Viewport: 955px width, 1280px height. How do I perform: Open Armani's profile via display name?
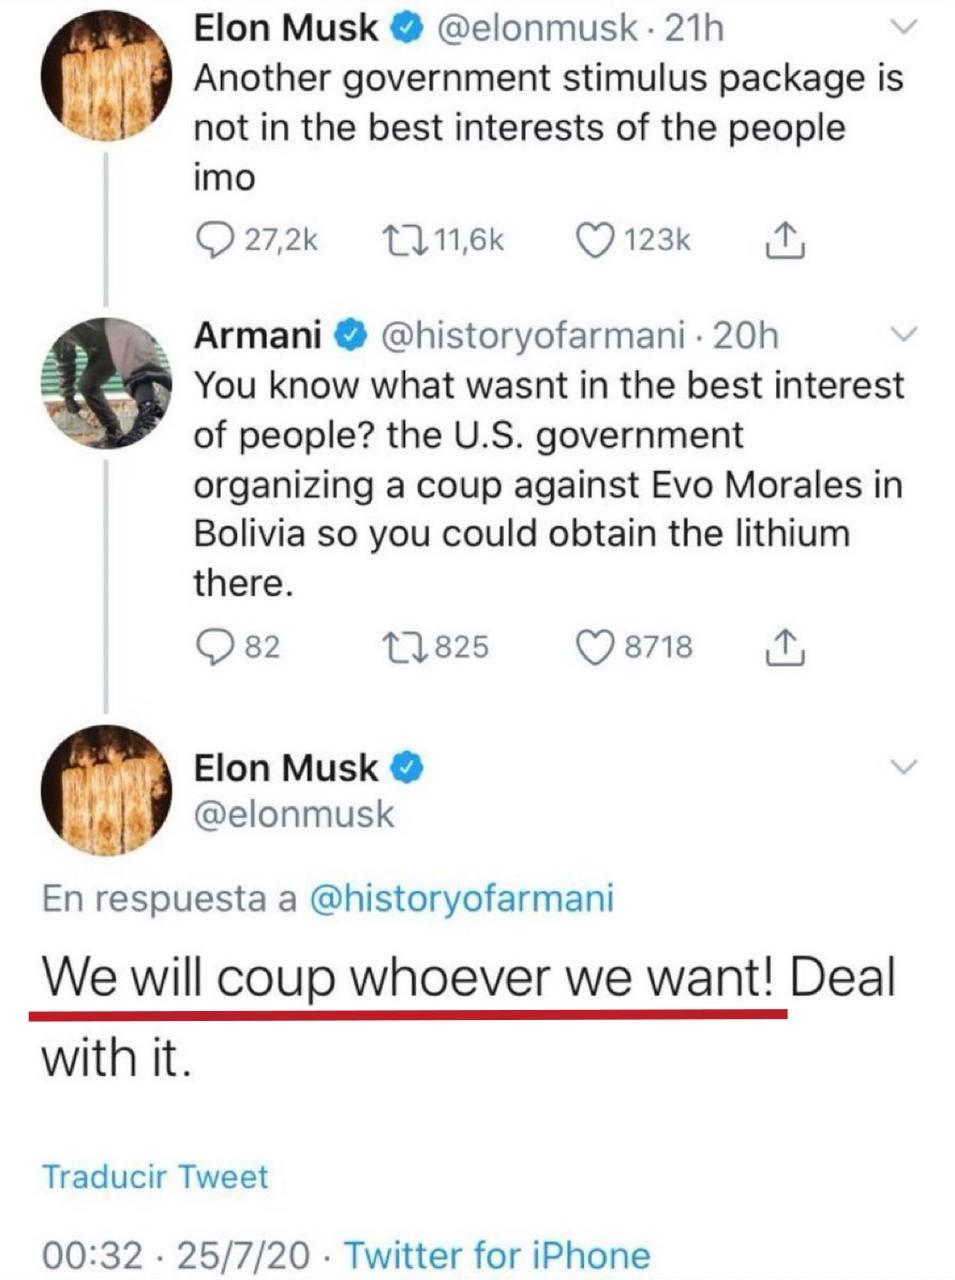pos(257,336)
